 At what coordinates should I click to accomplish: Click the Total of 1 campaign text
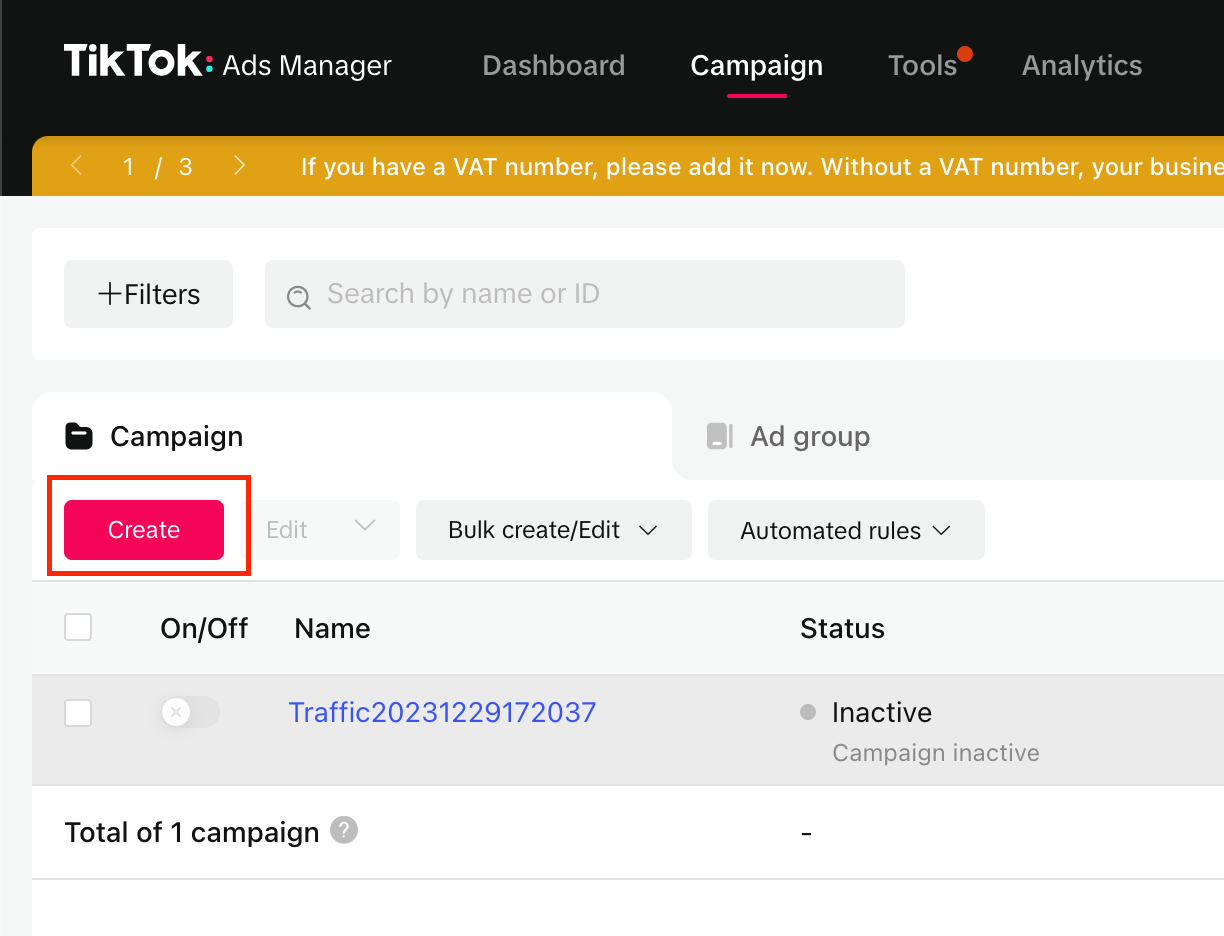(x=192, y=832)
